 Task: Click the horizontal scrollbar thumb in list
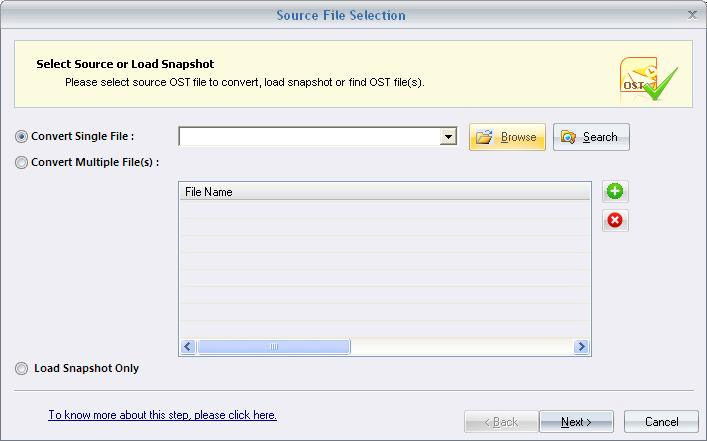[x=273, y=347]
